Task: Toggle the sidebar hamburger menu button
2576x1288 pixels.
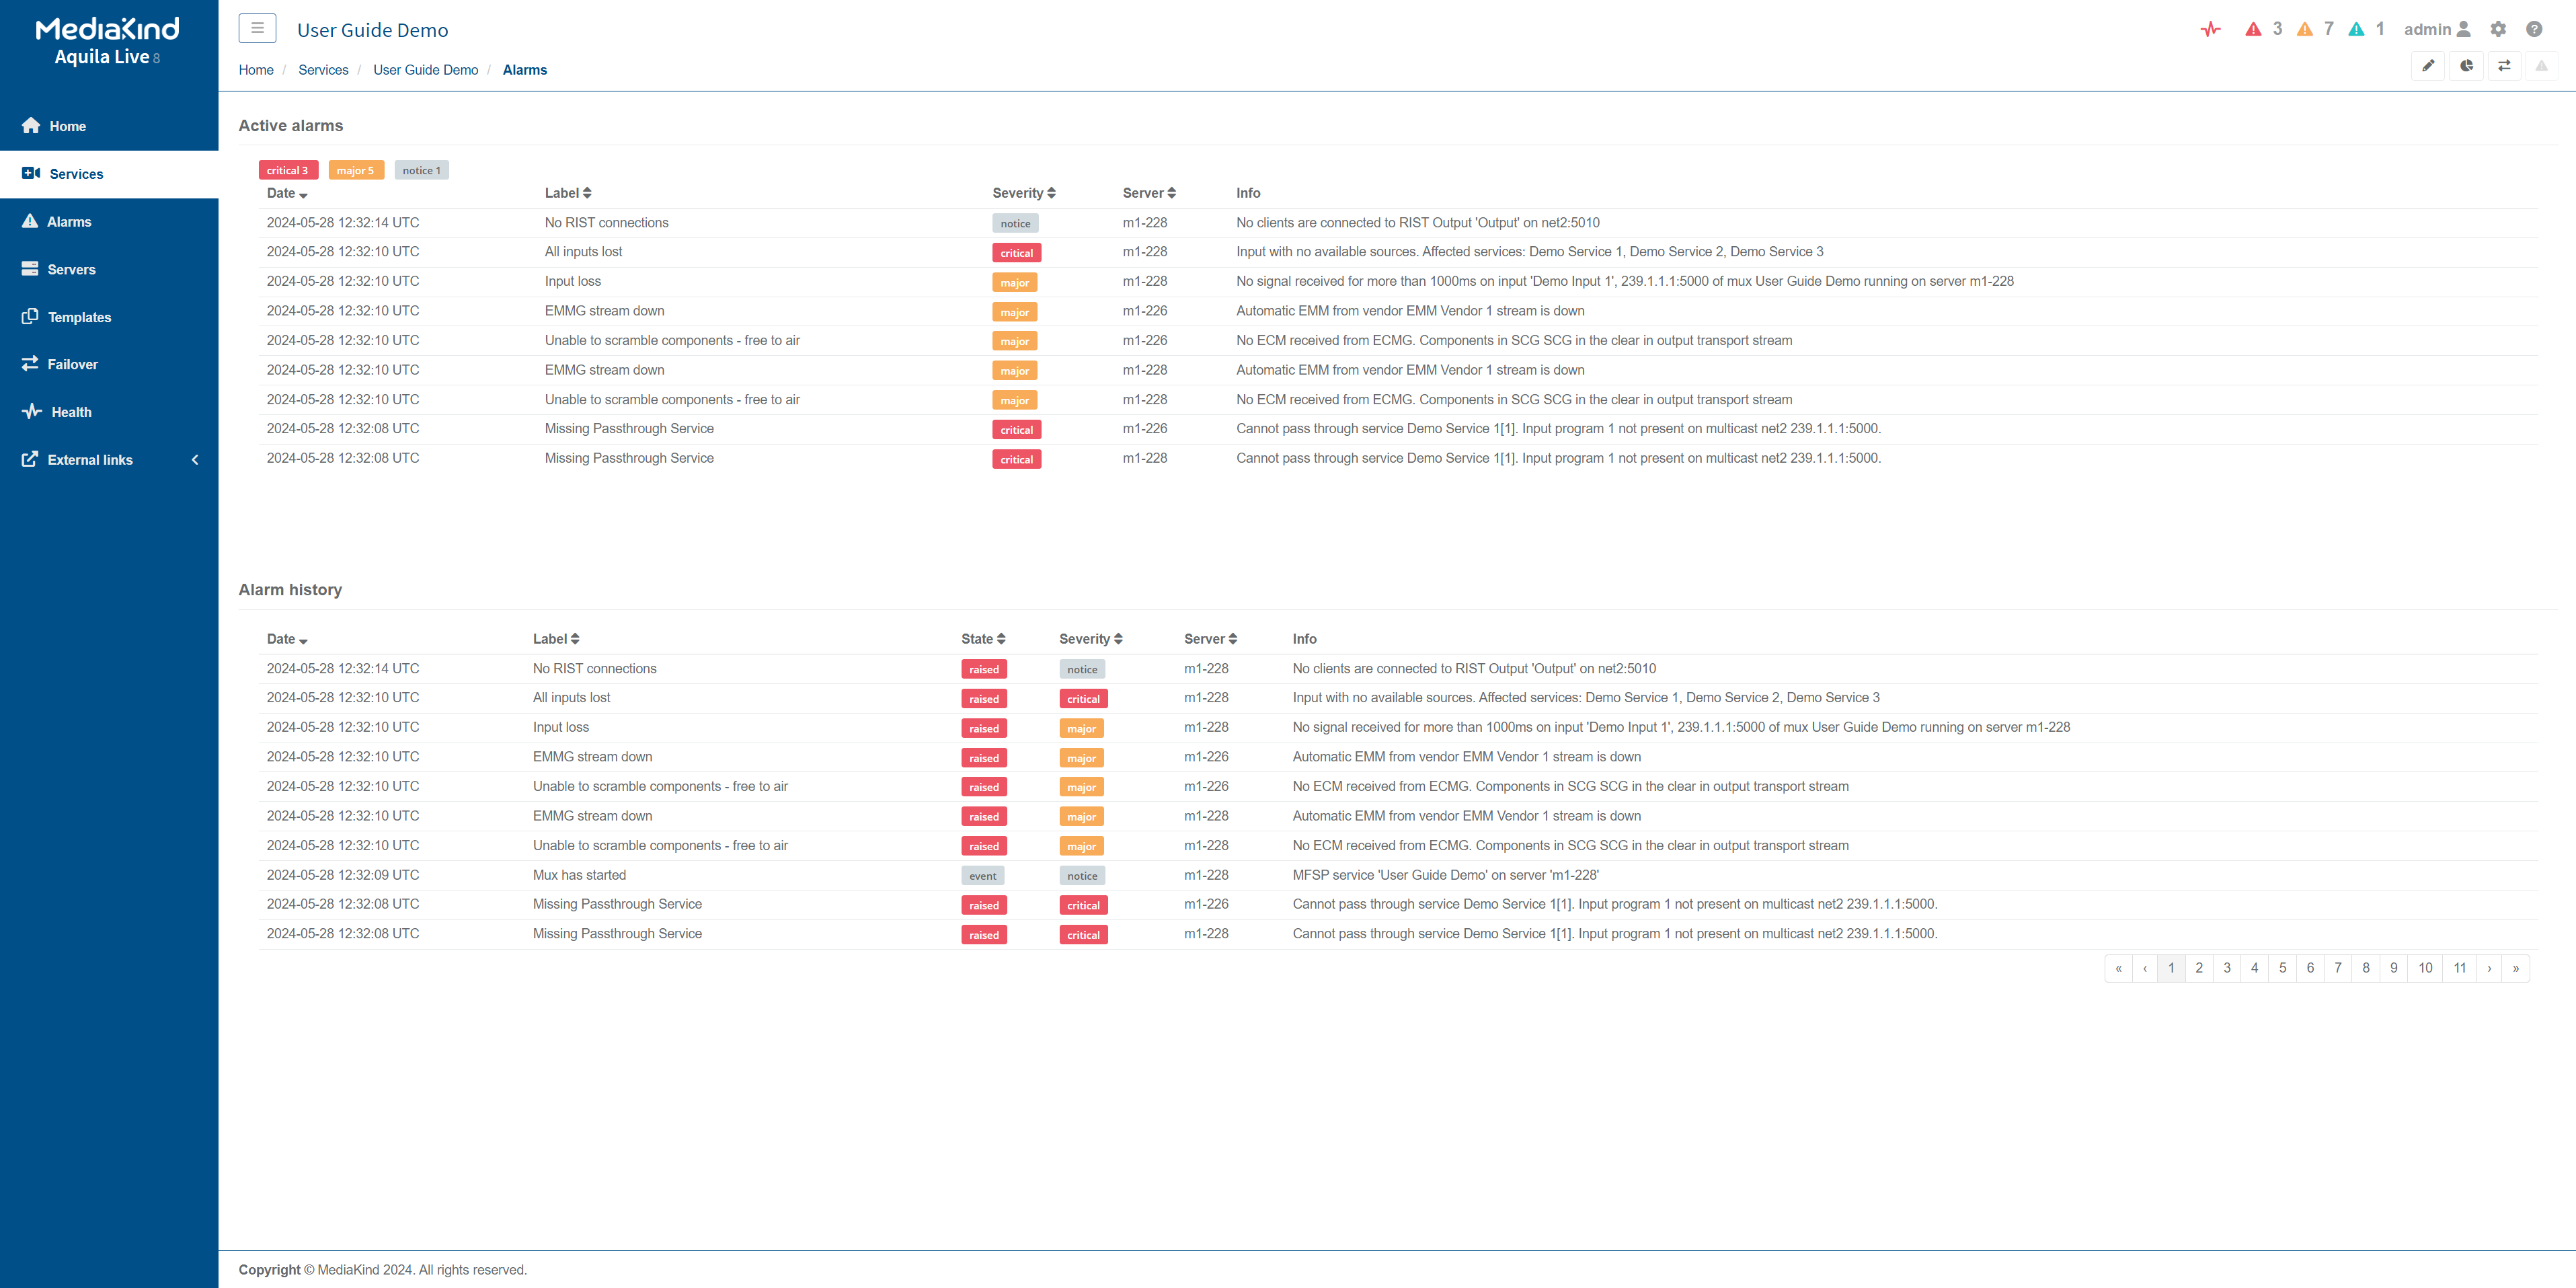Action: coord(257,28)
